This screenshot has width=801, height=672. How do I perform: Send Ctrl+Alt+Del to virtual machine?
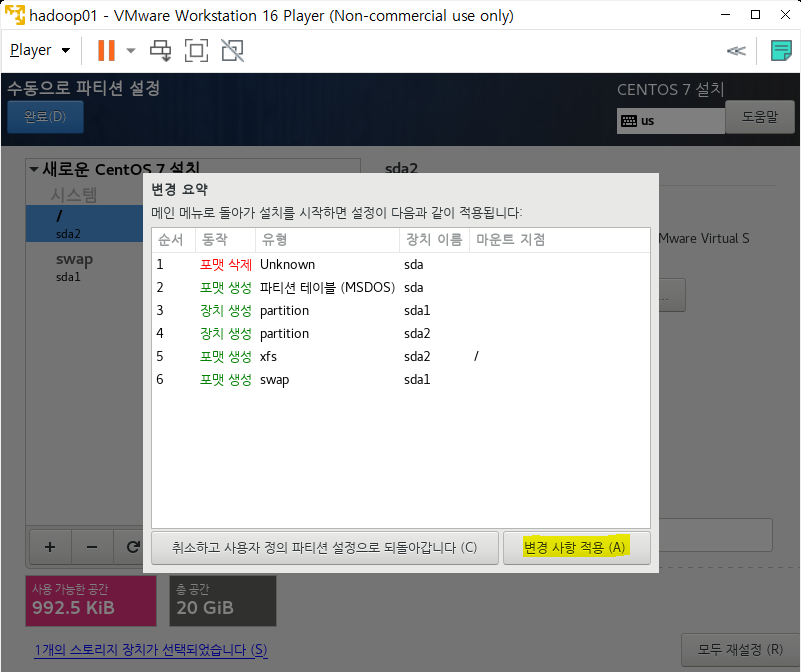pos(160,51)
